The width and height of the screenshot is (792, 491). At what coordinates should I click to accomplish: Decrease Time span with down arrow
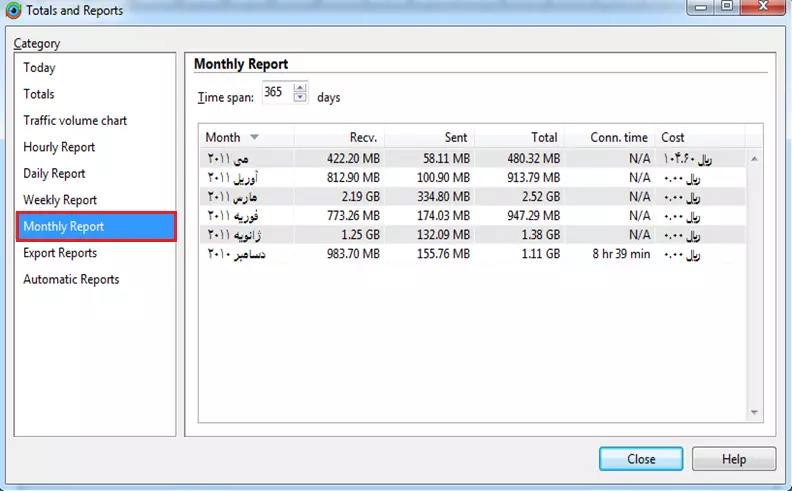coord(300,98)
